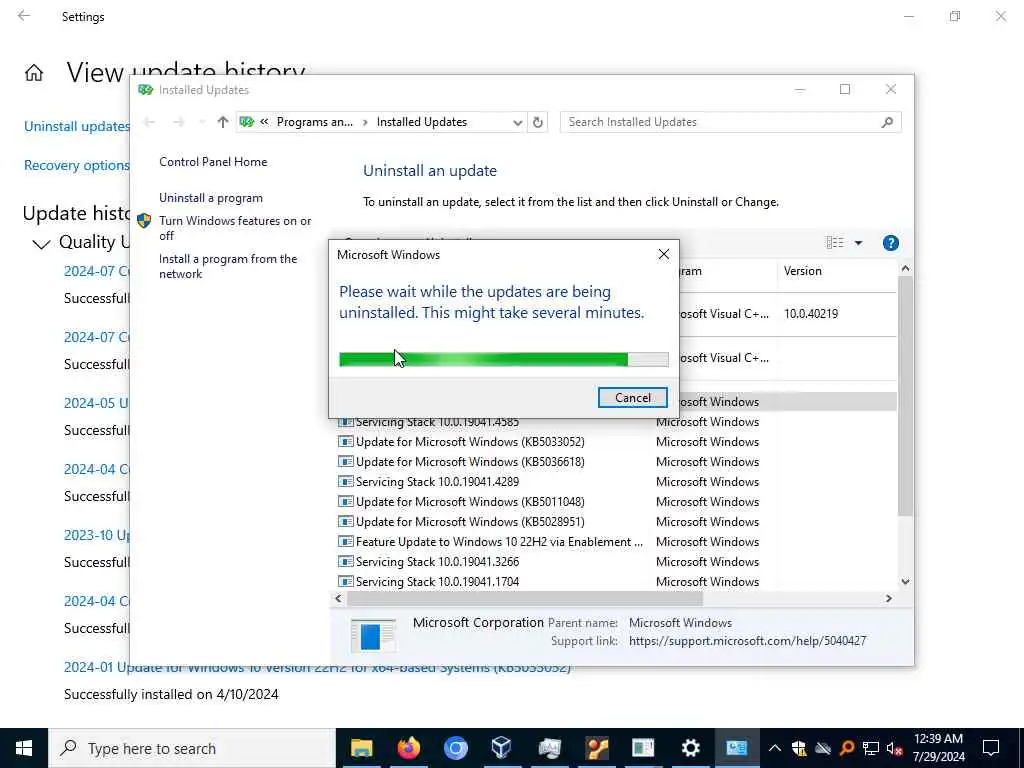1024x768 pixels.
Task: Collapse the Quality Updates section chevron
Action: [x=41, y=244]
